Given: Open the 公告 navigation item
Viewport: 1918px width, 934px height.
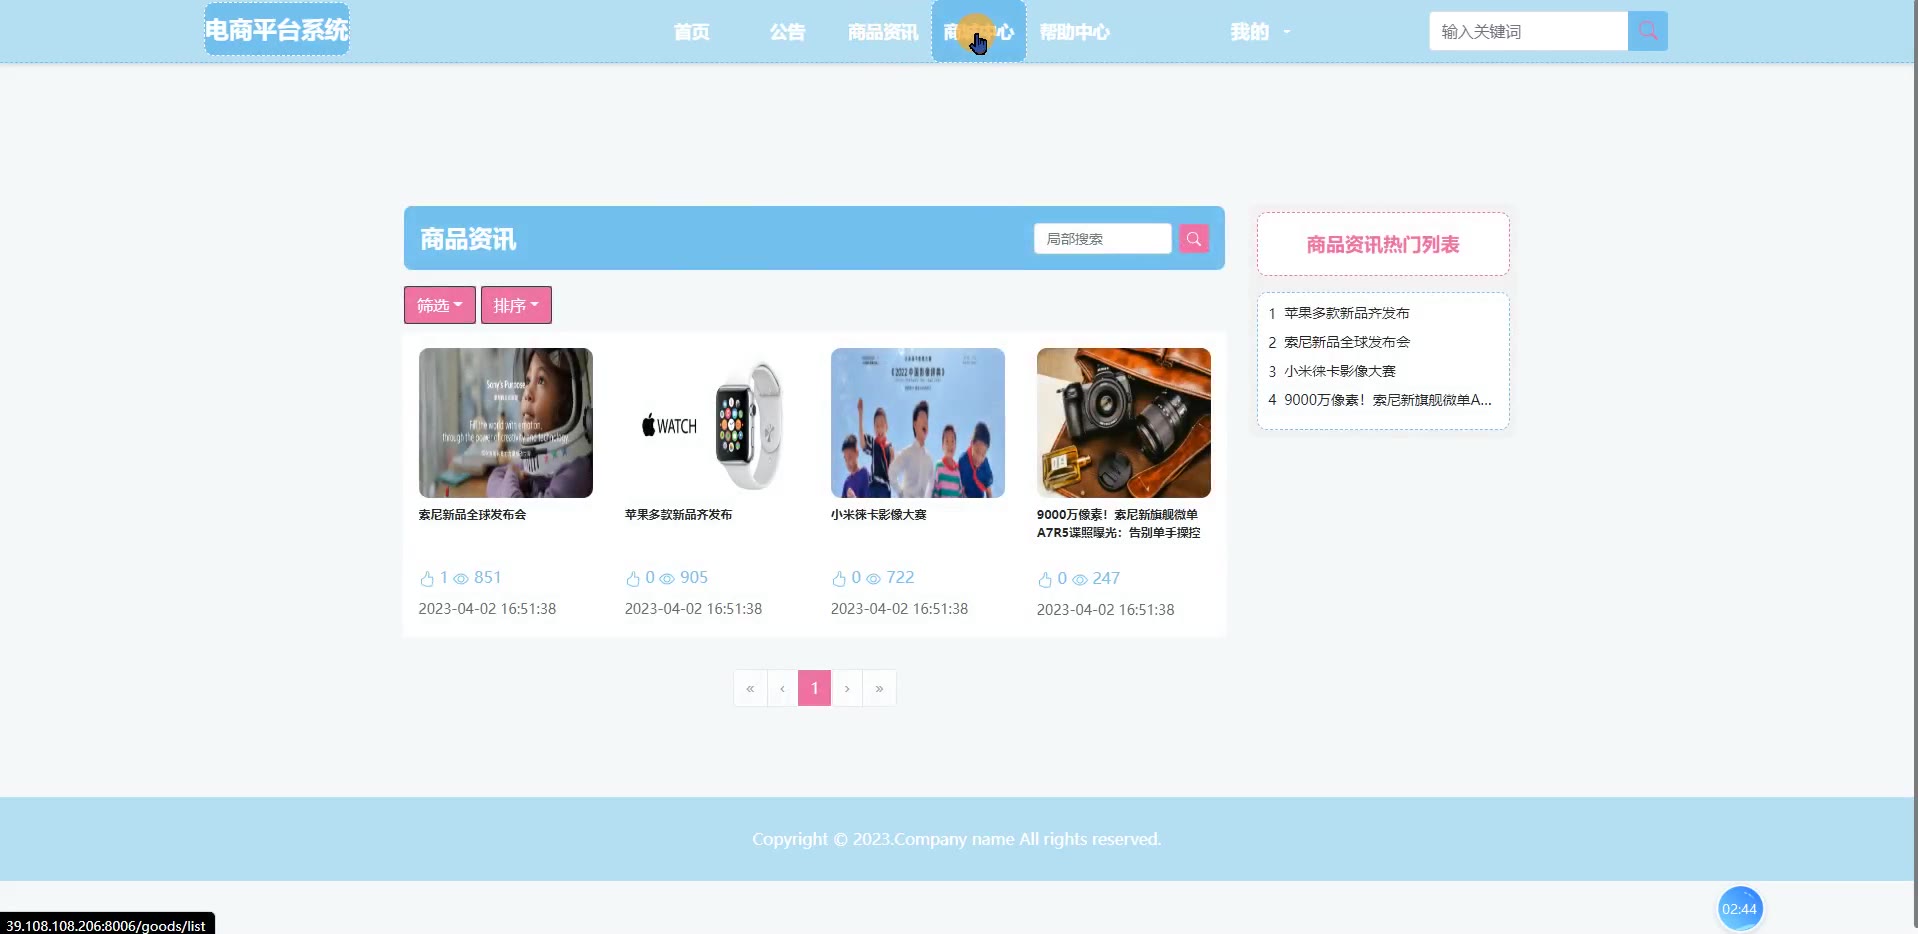Looking at the screenshot, I should [x=787, y=32].
